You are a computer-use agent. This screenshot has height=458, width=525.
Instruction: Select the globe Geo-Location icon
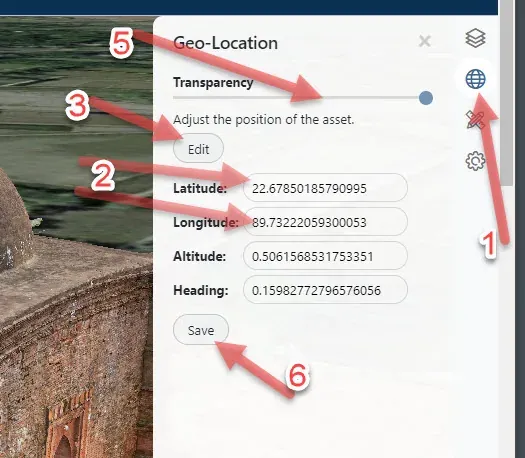pyautogui.click(x=475, y=79)
